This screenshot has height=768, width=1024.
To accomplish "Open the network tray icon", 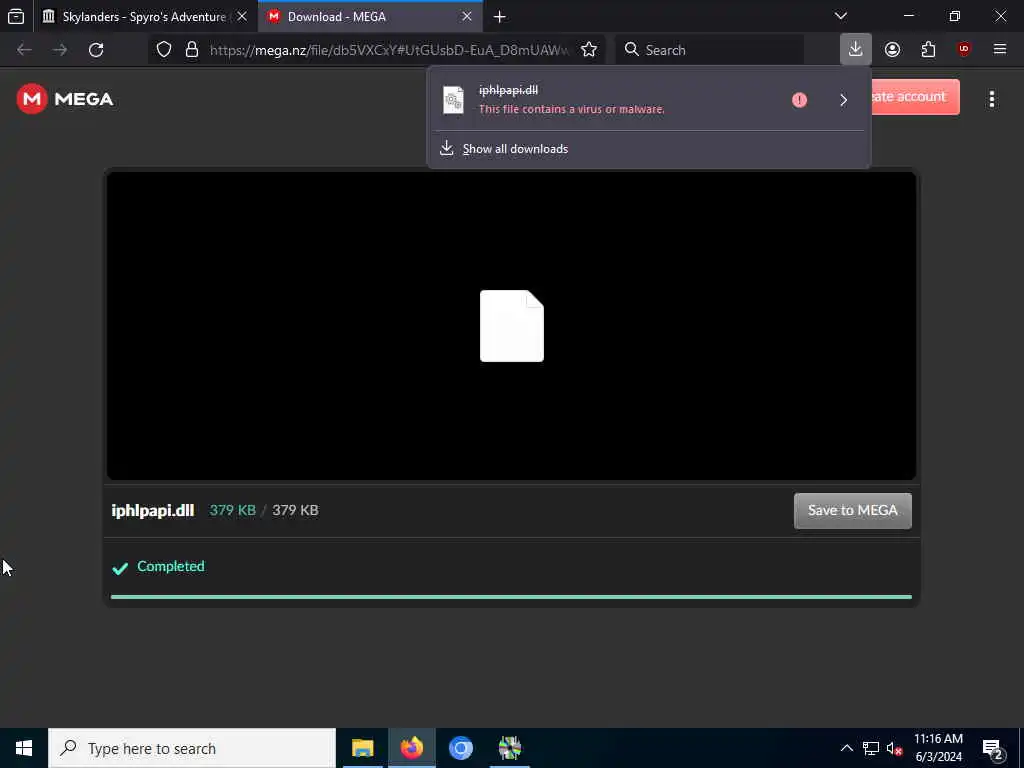I will (x=871, y=748).
